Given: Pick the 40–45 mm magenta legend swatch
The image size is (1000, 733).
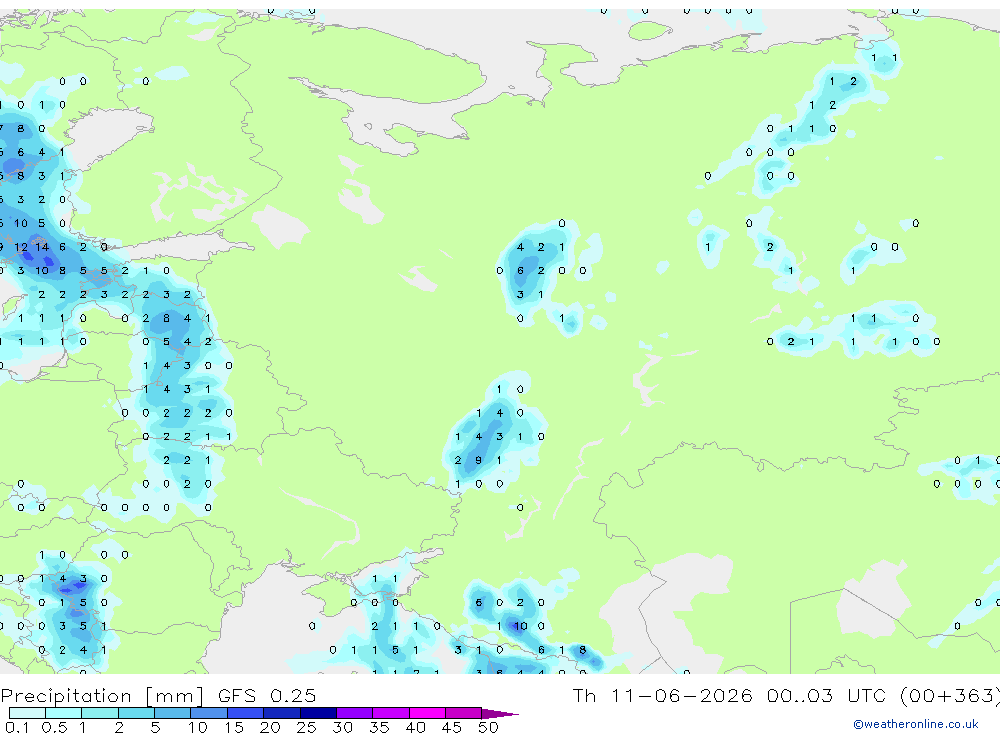Looking at the screenshot, I should (x=427, y=713).
